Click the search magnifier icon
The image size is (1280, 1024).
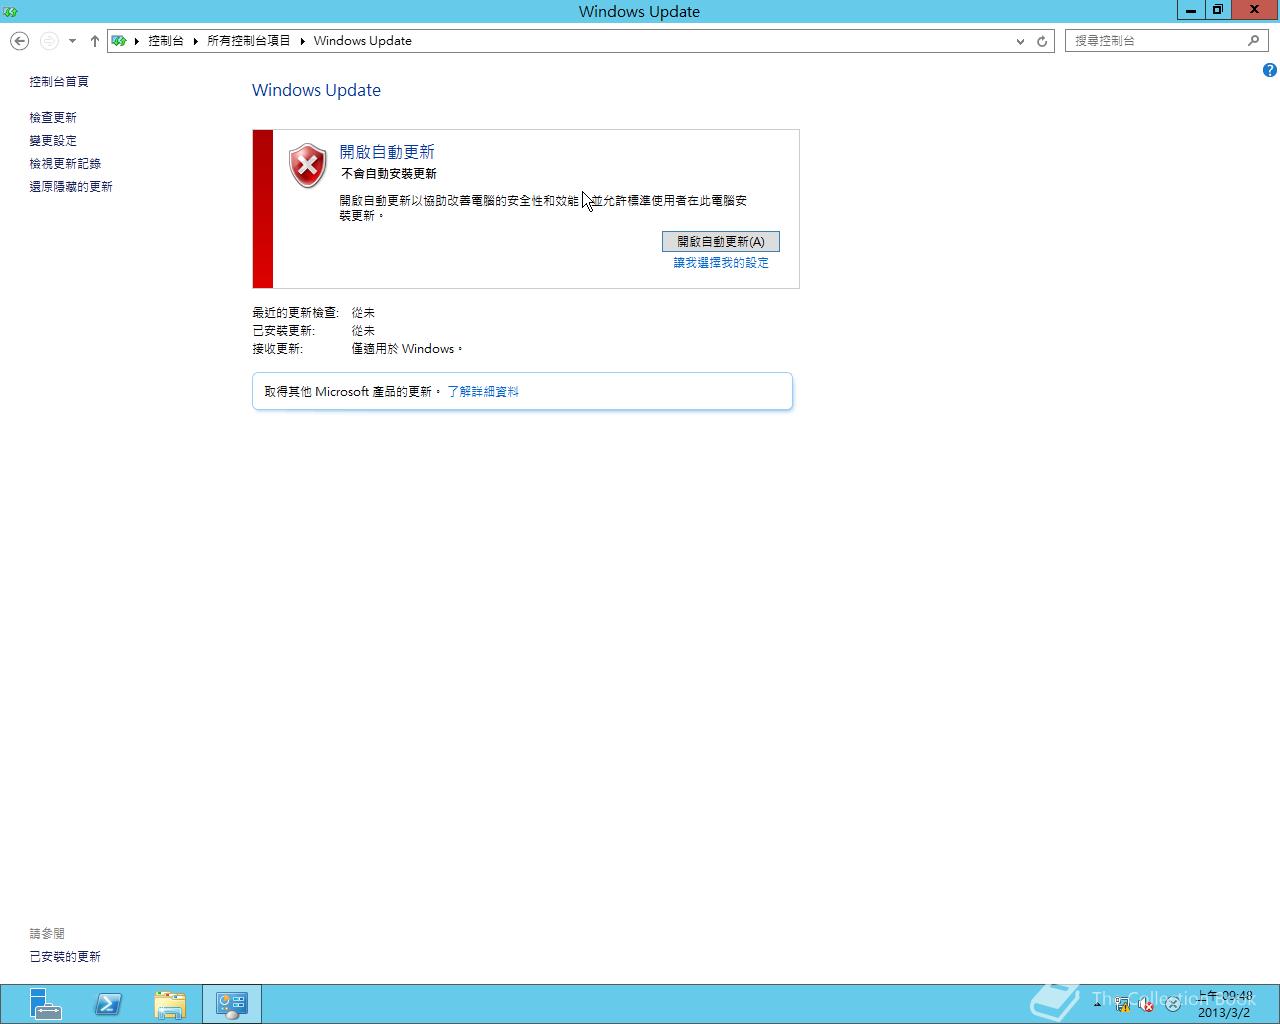pyautogui.click(x=1254, y=41)
